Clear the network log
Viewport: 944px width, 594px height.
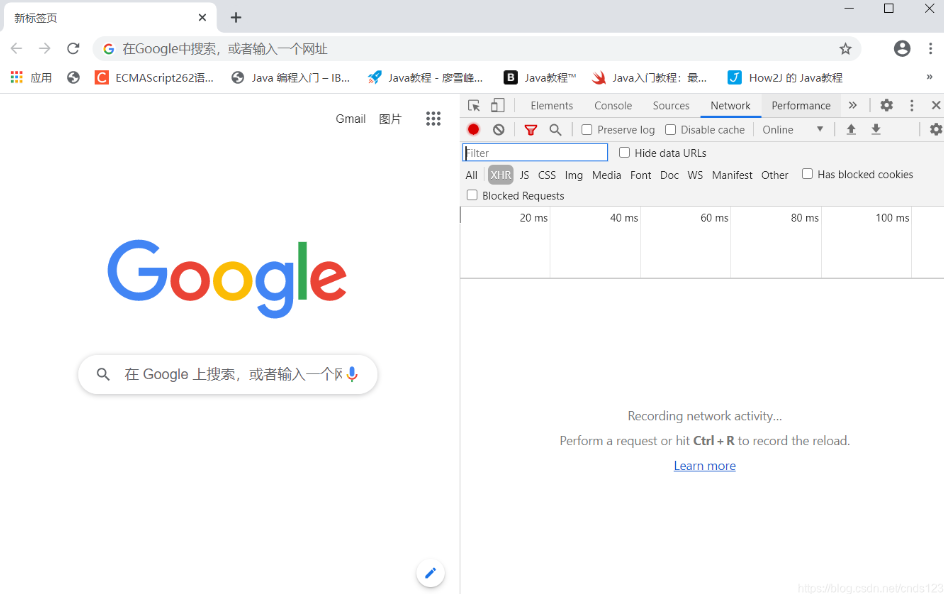[x=498, y=129]
